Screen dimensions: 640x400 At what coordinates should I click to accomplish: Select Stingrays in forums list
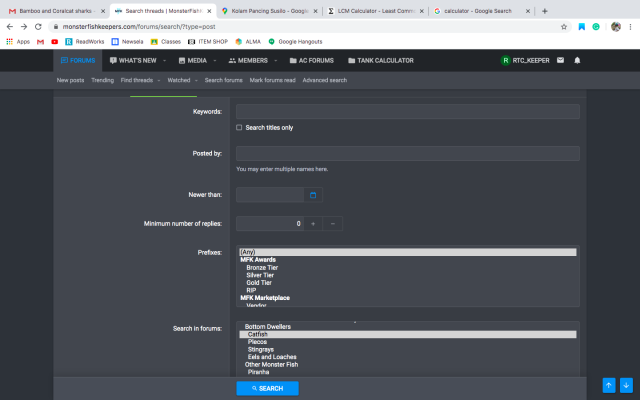[262, 349]
